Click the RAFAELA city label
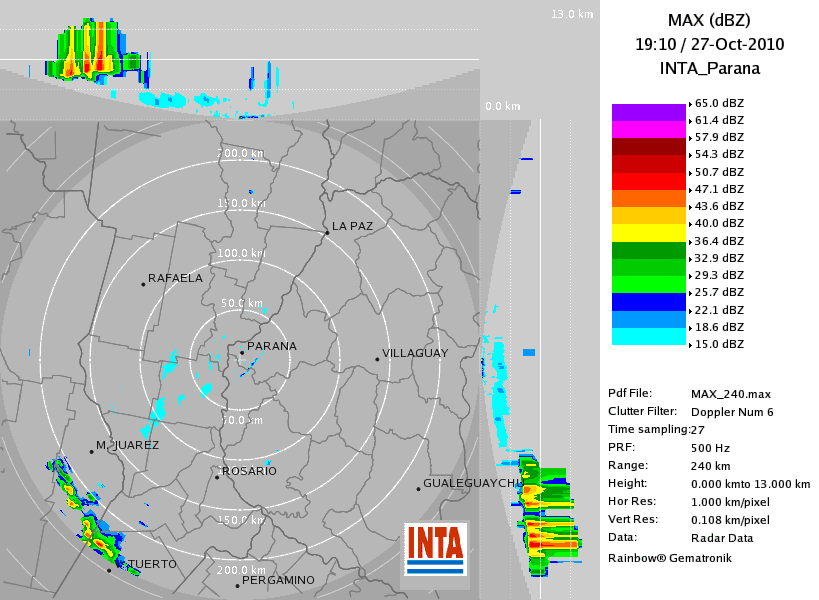 click(x=175, y=278)
